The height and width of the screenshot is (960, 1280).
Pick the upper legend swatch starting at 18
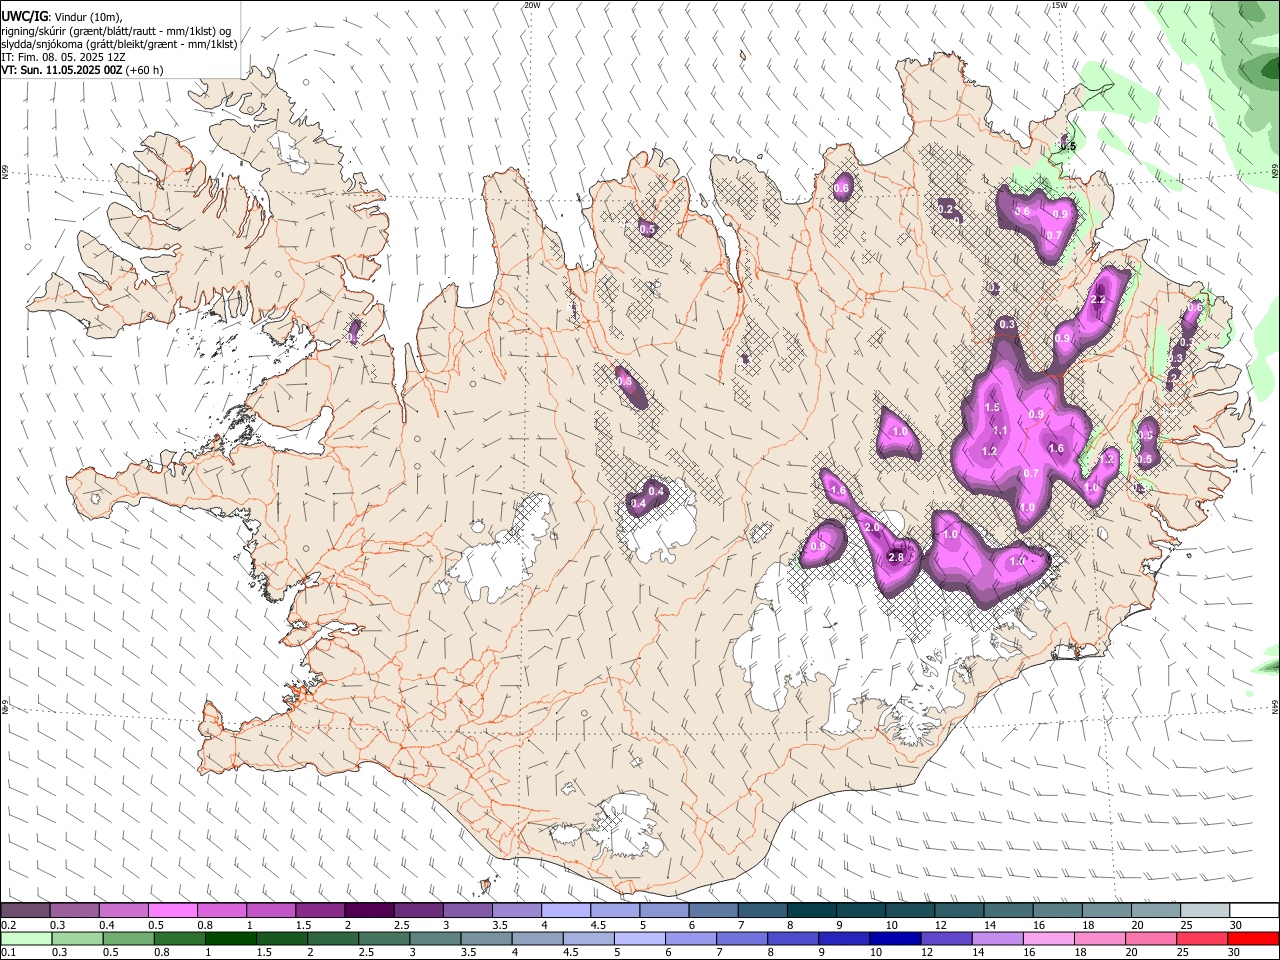click(1106, 911)
